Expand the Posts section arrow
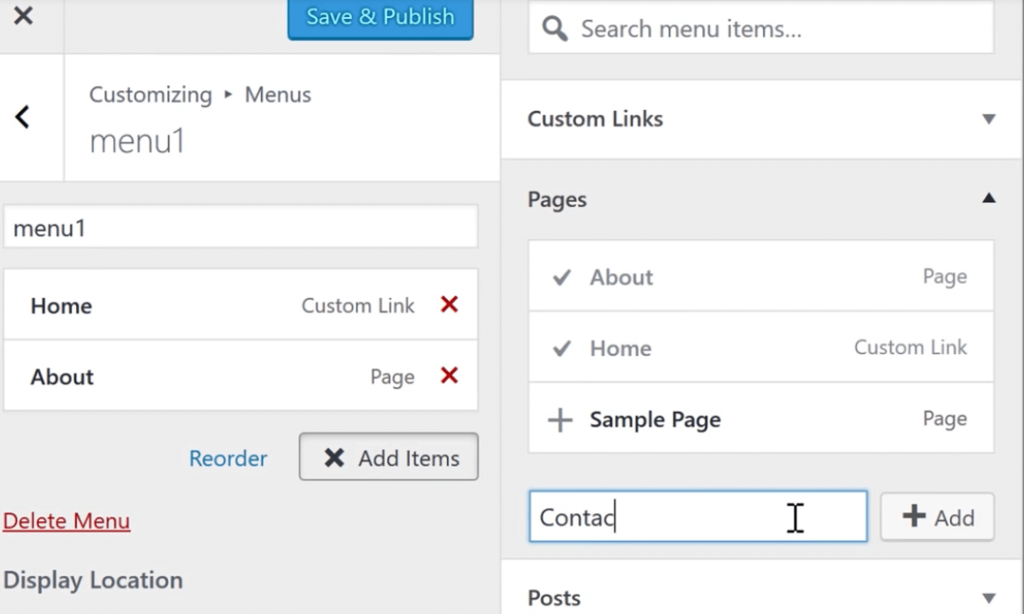The image size is (1024, 614). pos(989,598)
